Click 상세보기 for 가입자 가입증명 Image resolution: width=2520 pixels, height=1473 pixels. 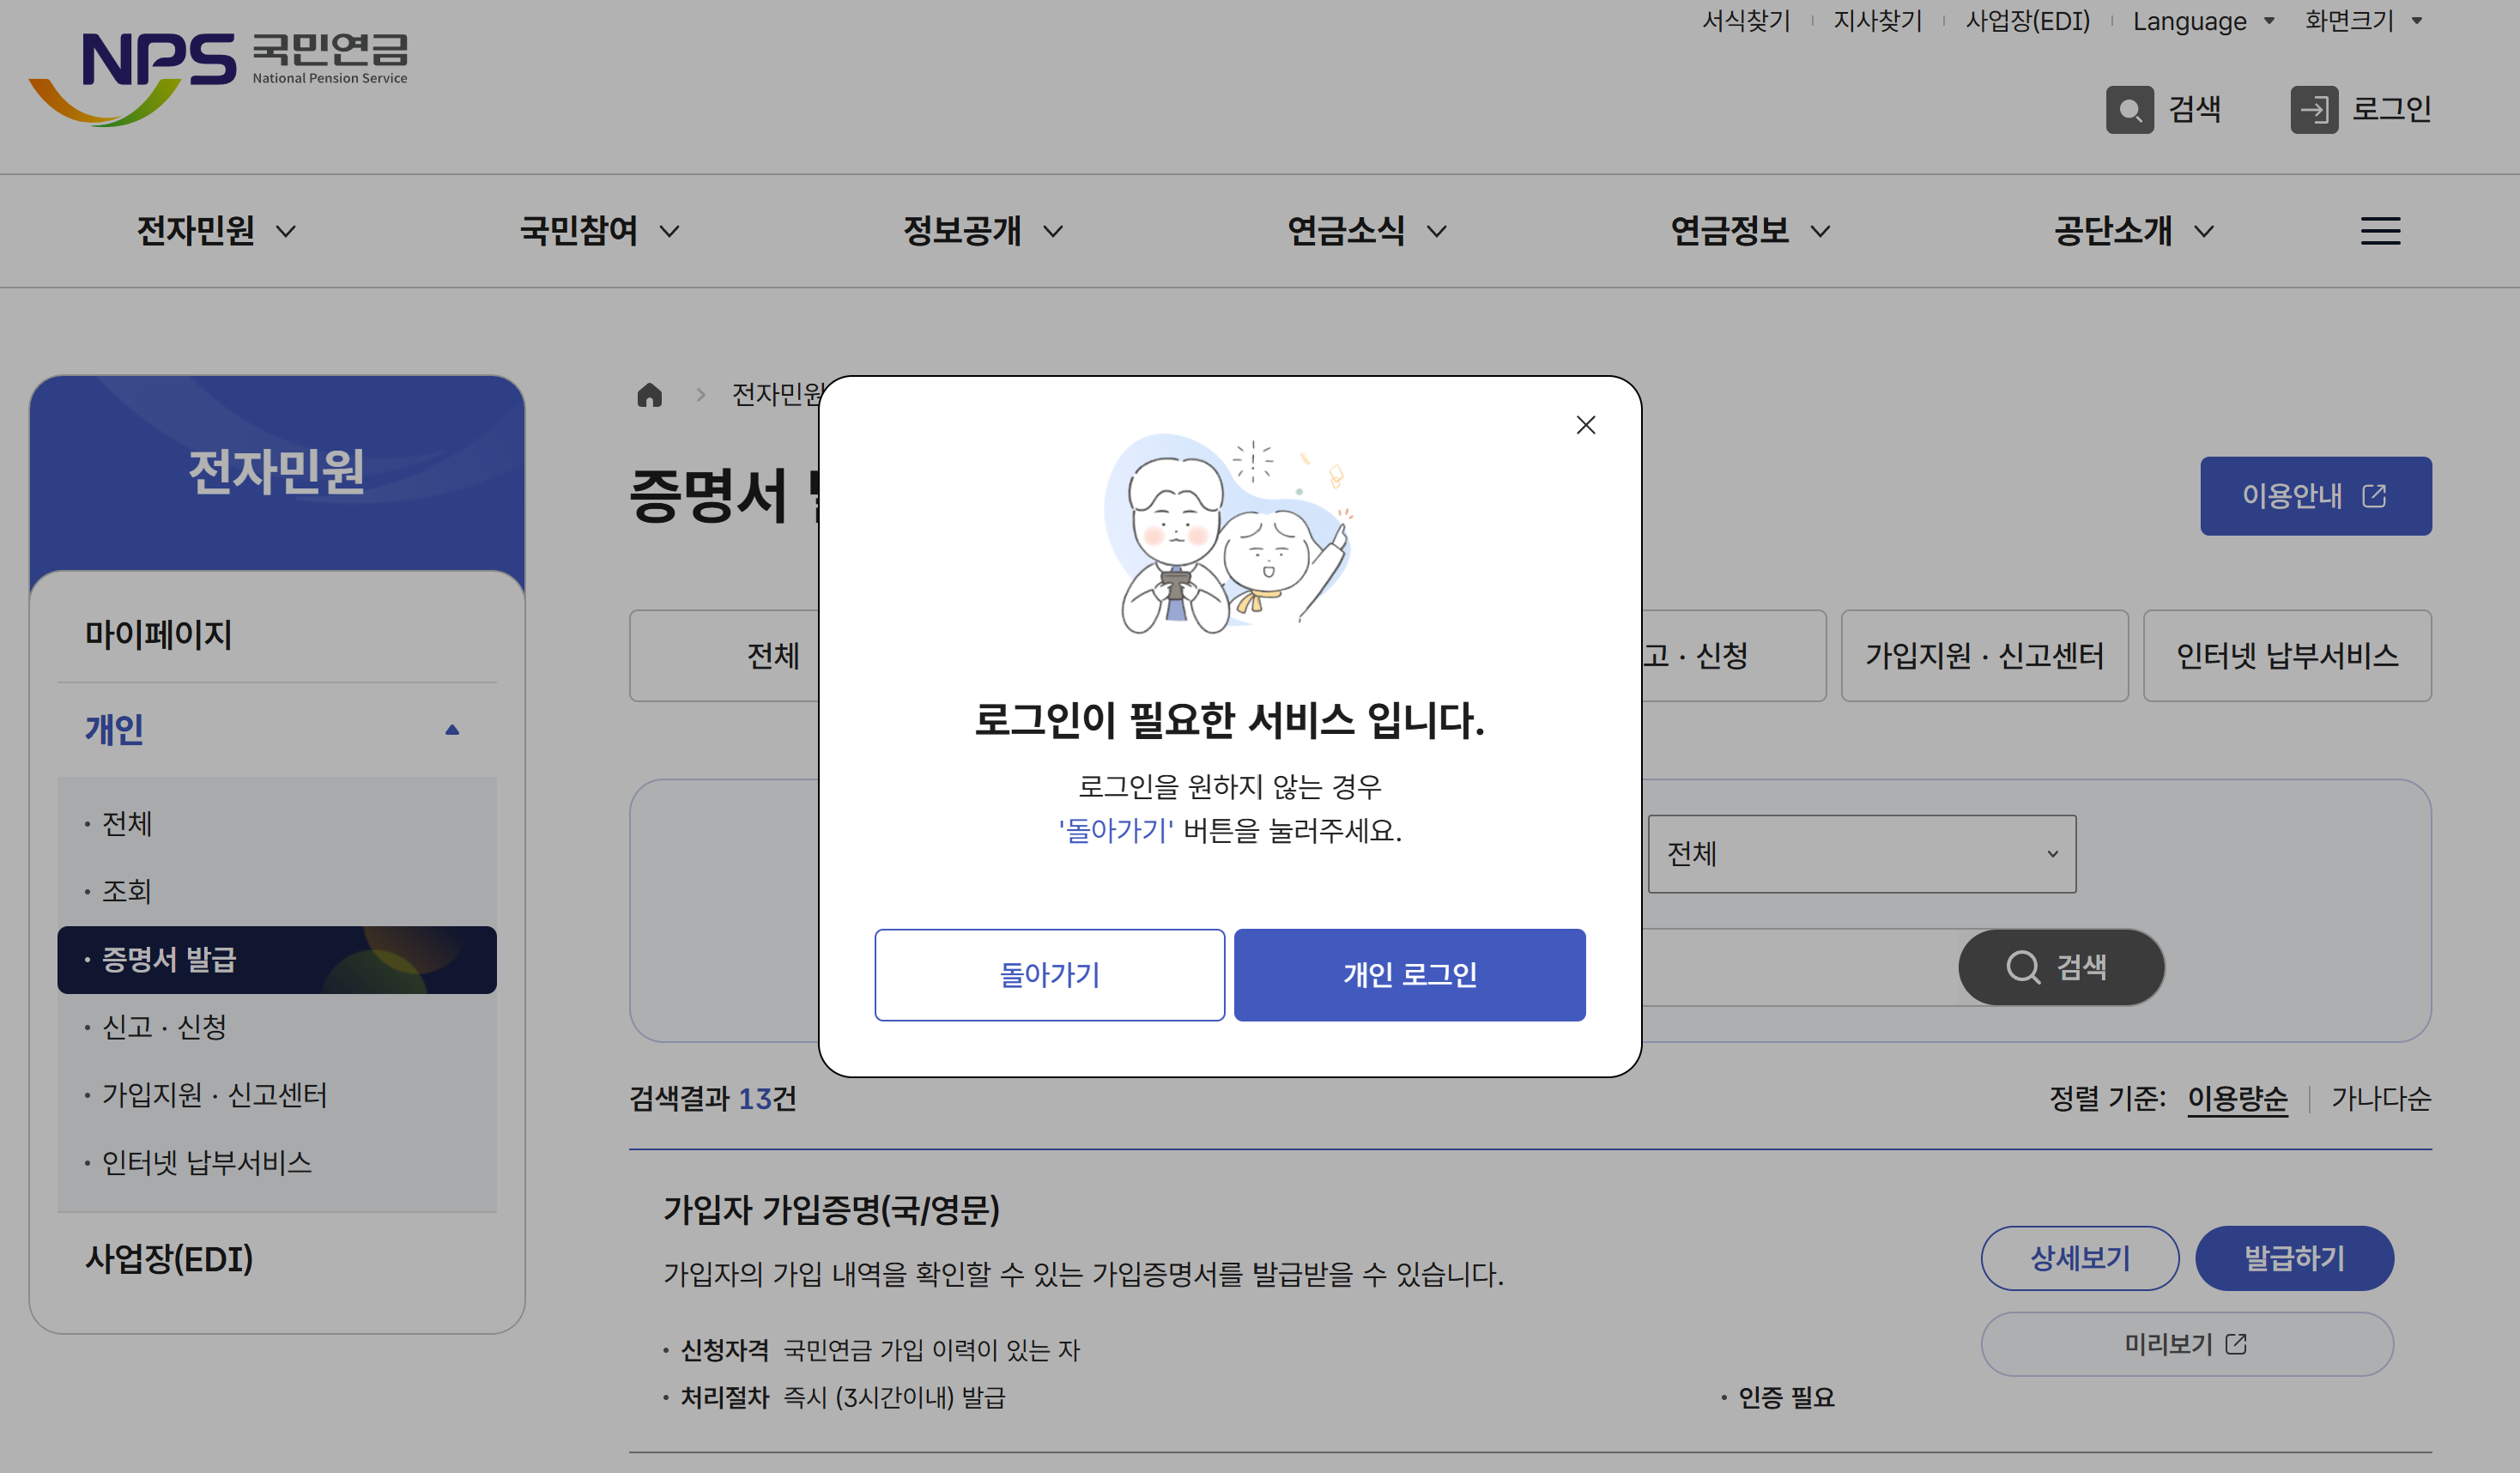pos(2079,1258)
